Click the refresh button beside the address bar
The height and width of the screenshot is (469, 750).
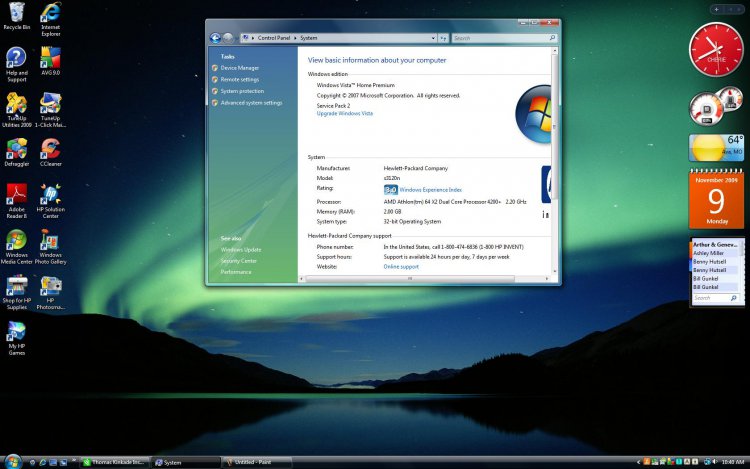pos(443,38)
